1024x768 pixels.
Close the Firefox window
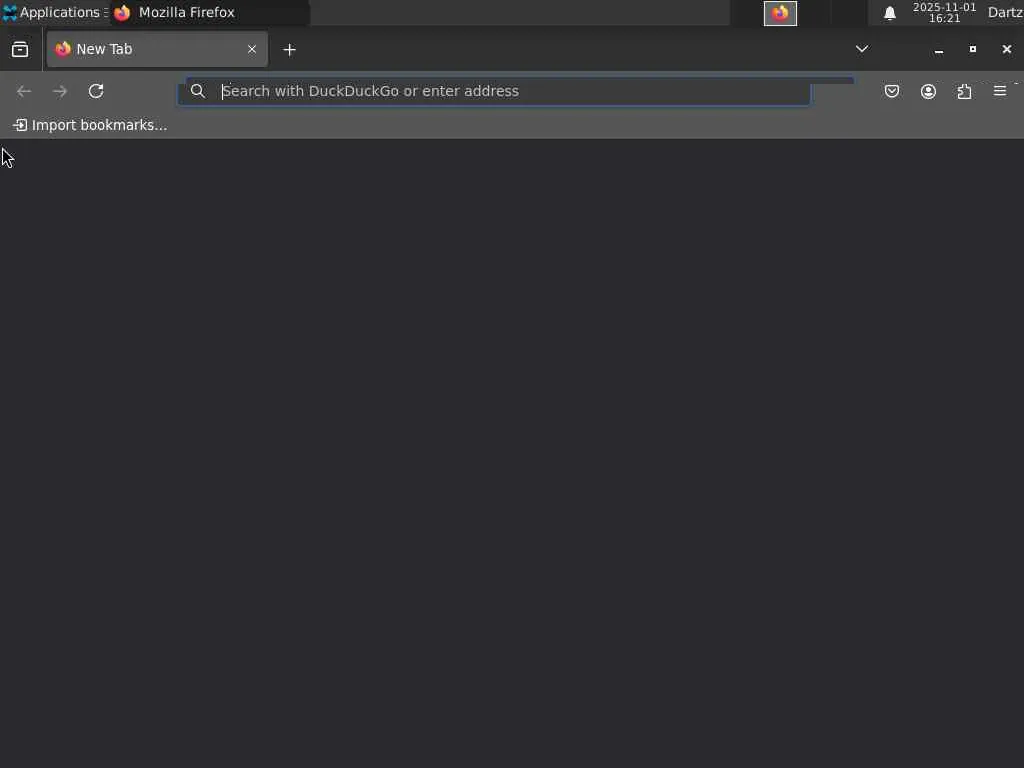click(1007, 49)
